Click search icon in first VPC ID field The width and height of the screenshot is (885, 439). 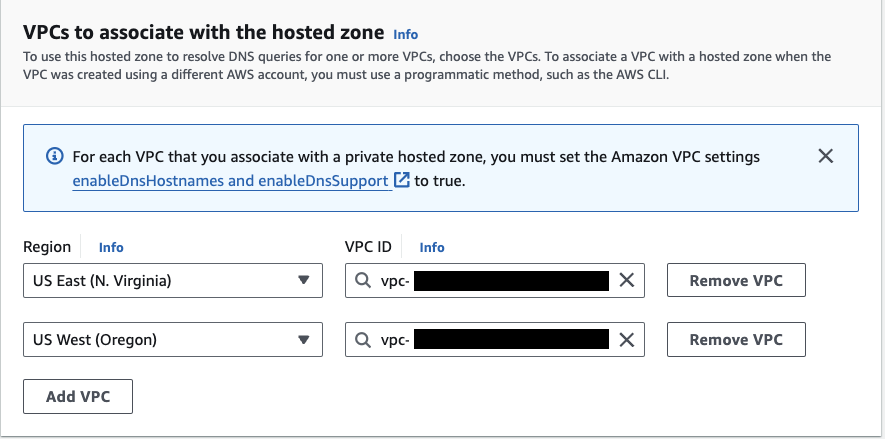tap(362, 281)
